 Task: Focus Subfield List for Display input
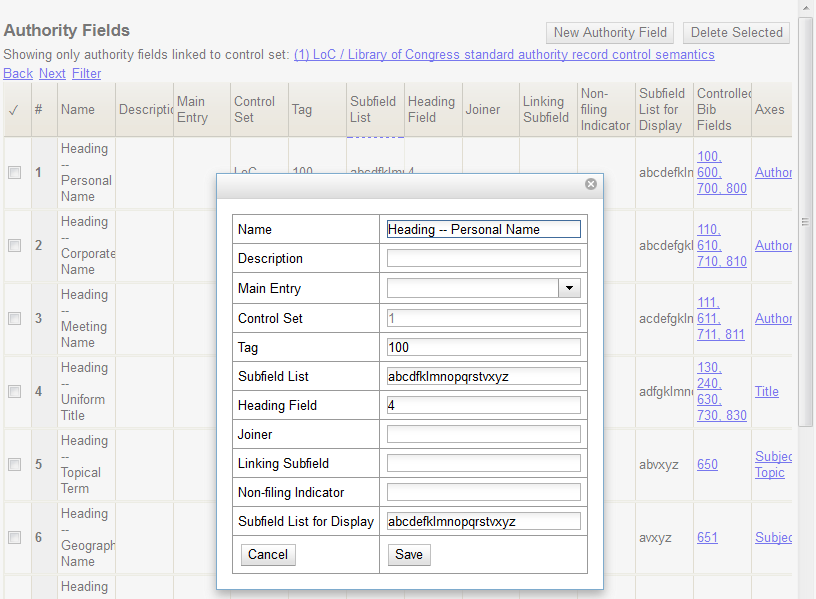(x=484, y=521)
